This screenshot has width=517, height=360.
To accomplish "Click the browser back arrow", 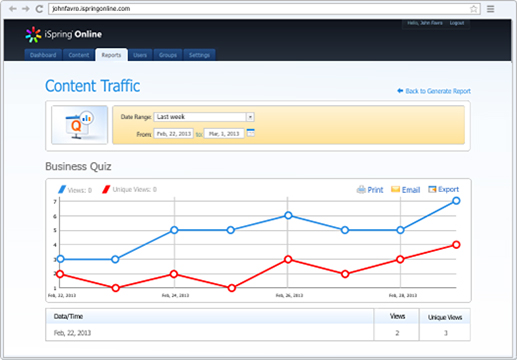I will click(13, 9).
